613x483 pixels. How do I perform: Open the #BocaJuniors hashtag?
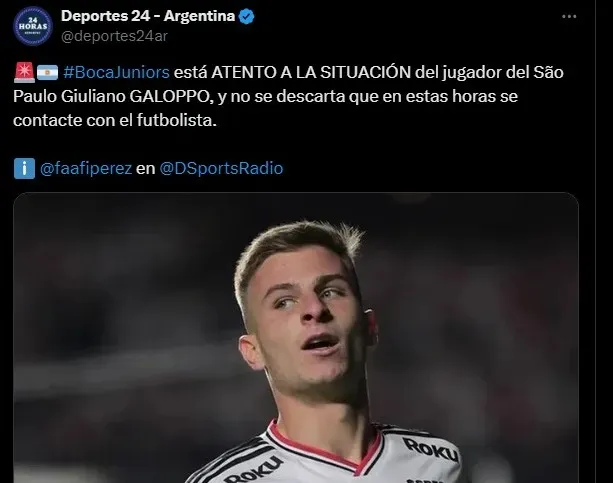[116, 72]
